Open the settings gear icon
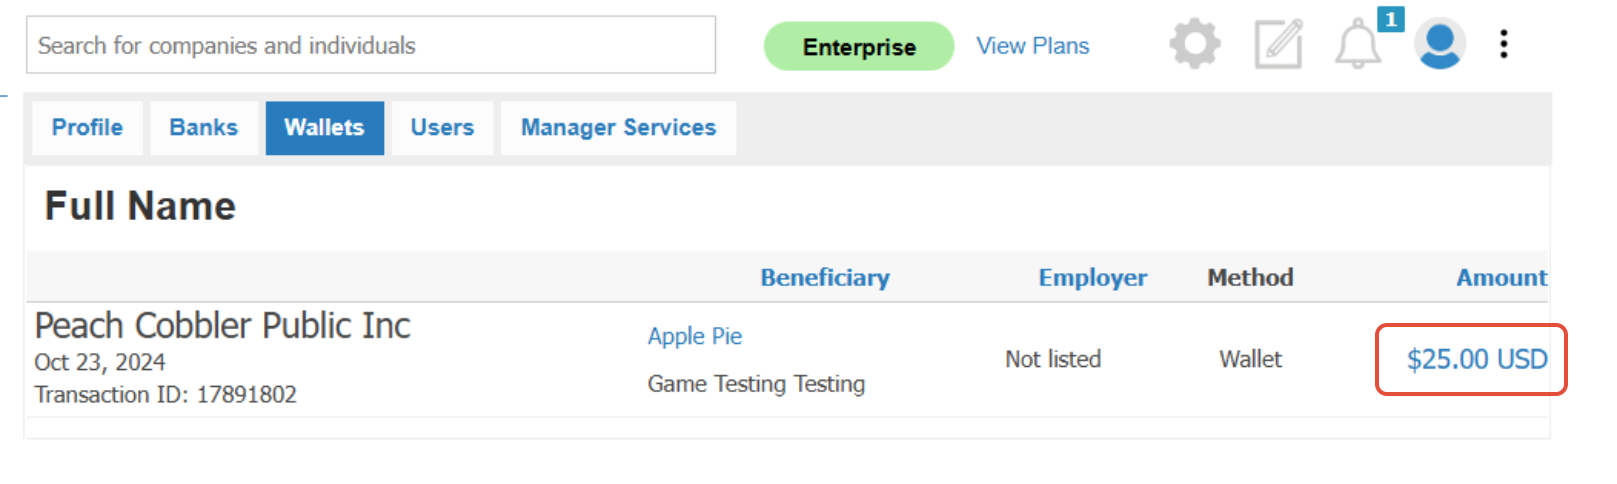This screenshot has width=1617, height=484. (1195, 44)
